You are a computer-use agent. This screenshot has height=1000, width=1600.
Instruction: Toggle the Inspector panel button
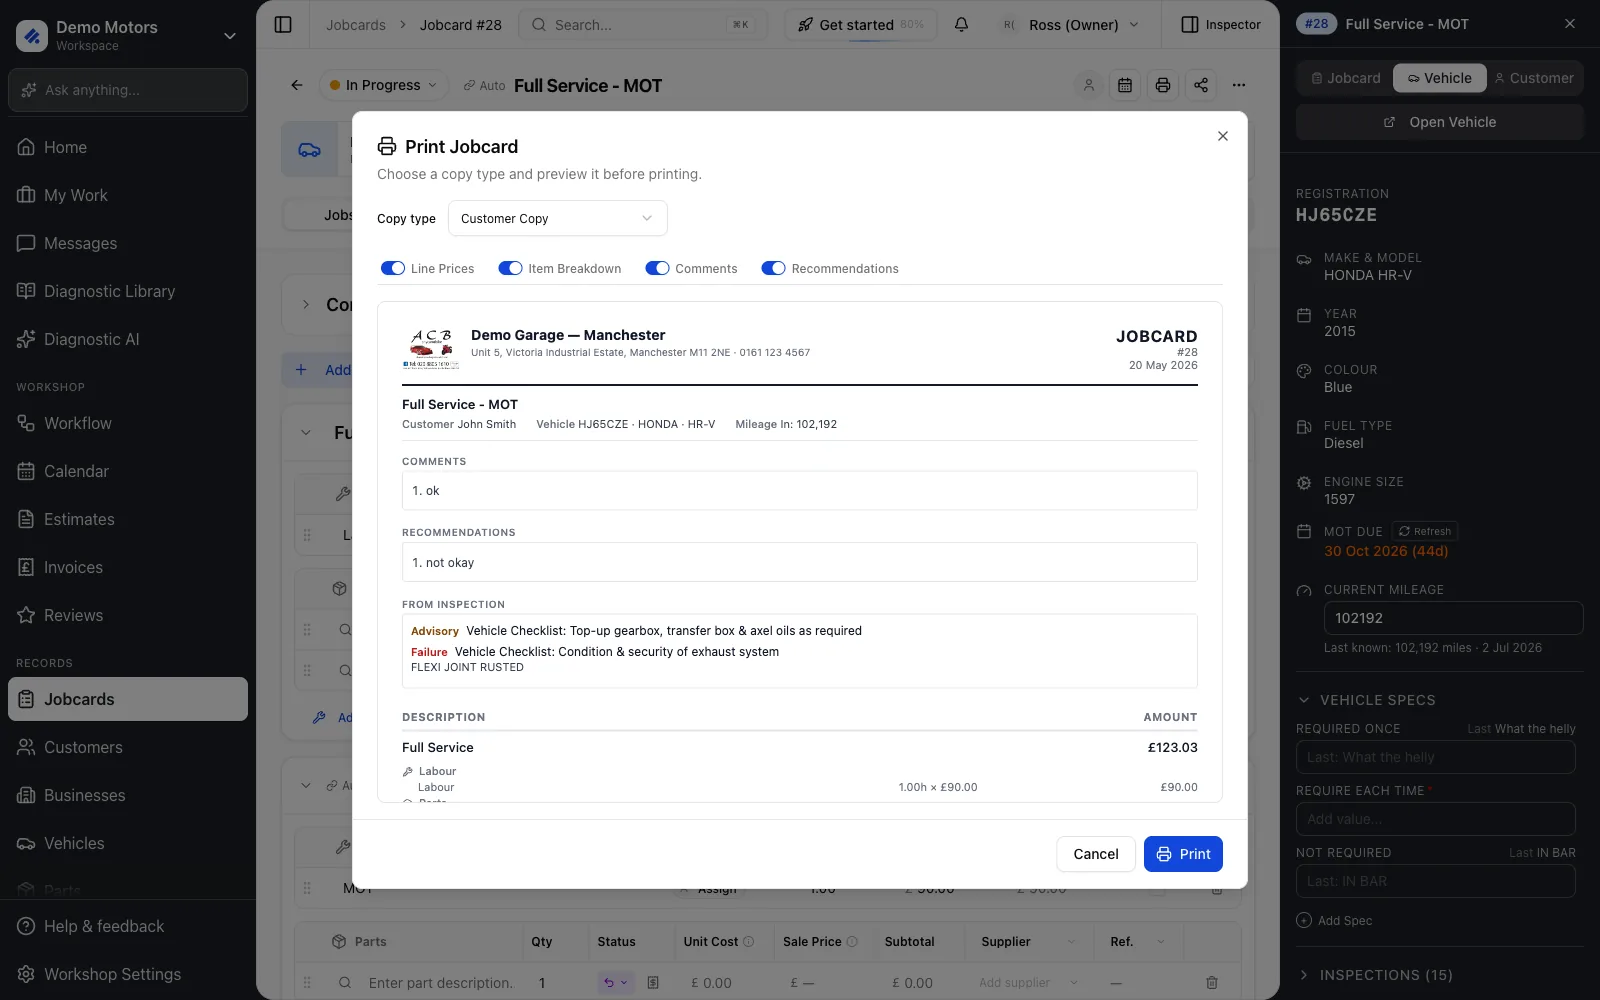(1221, 24)
